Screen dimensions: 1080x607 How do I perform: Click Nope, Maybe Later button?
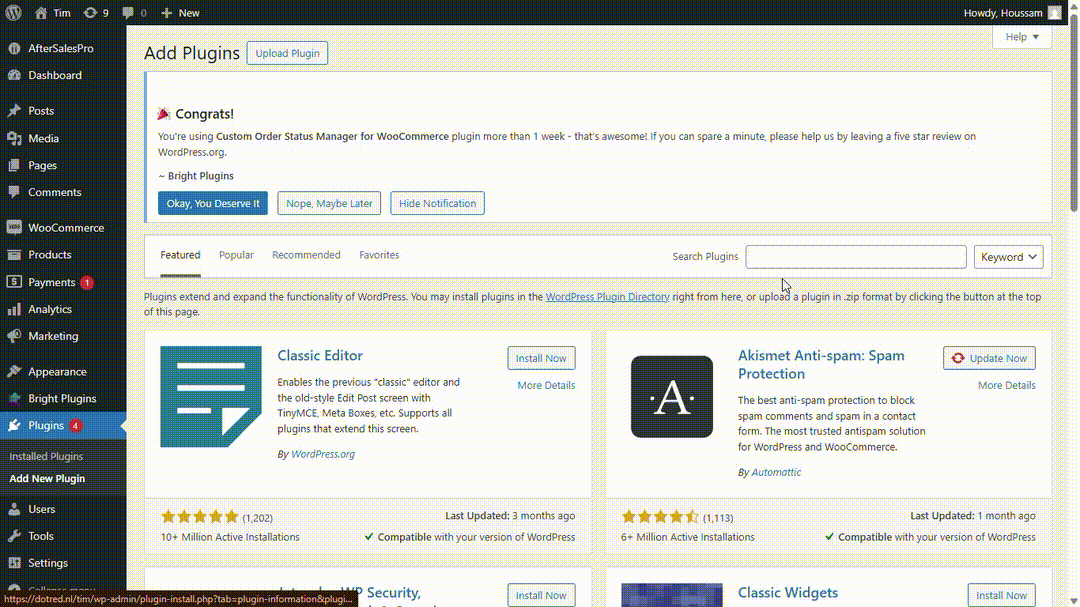tap(329, 203)
